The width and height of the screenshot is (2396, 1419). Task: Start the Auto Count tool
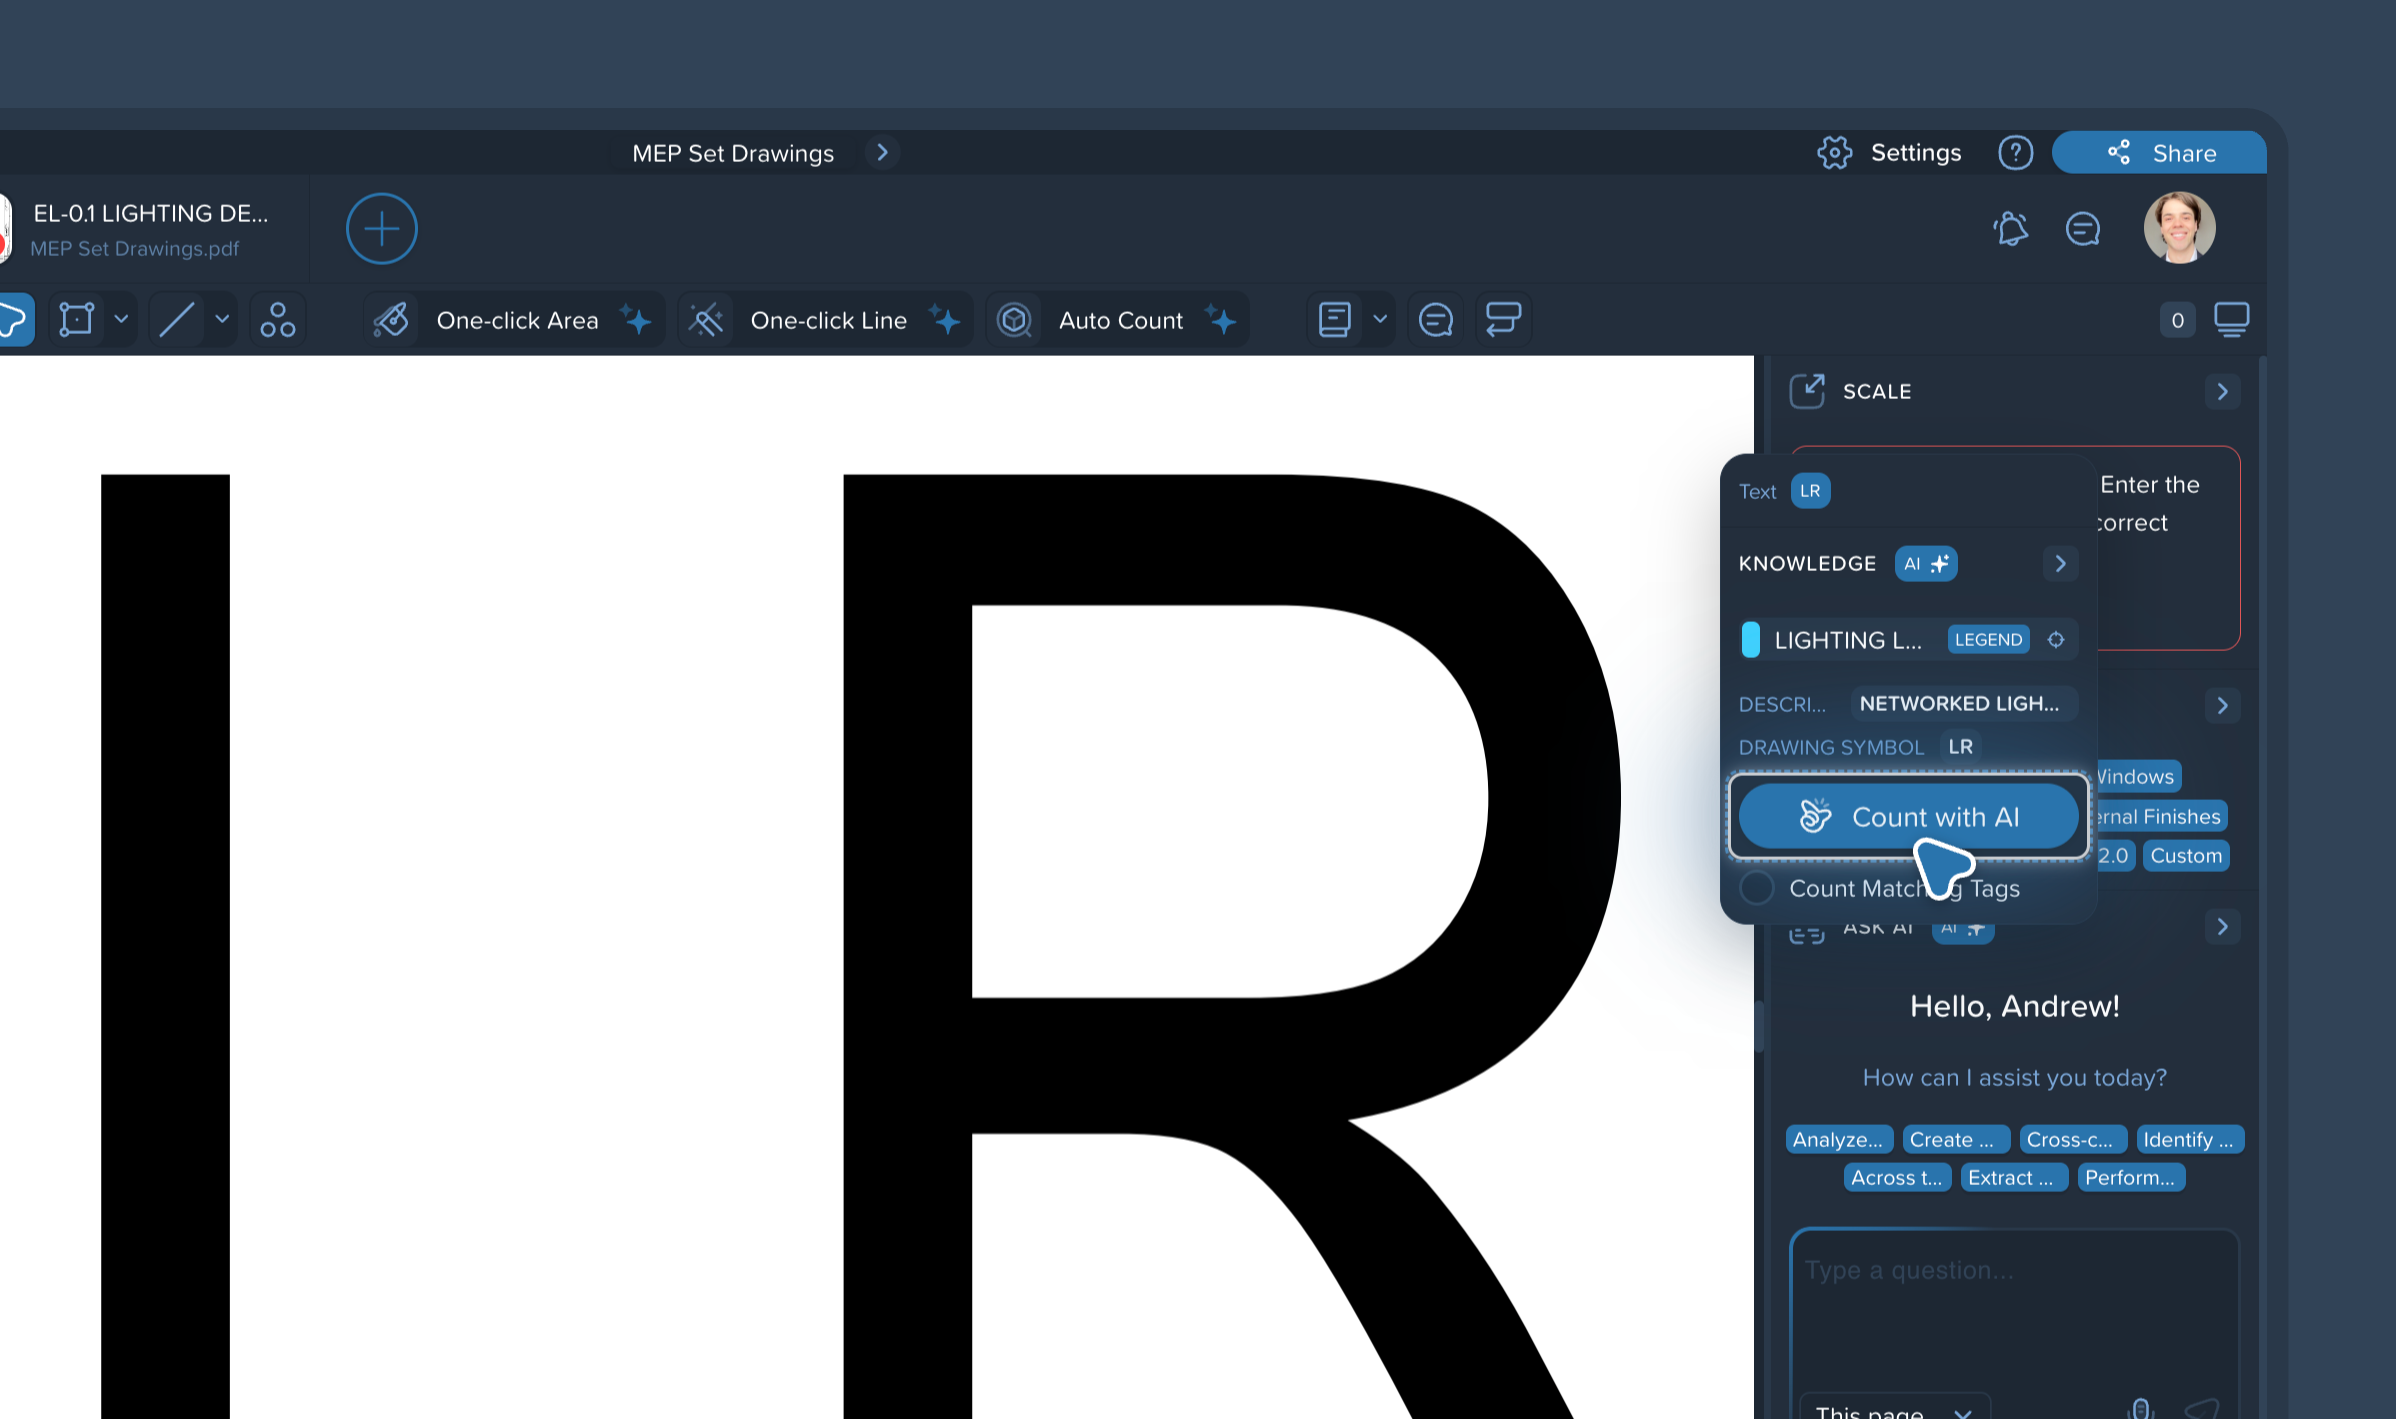[x=1119, y=320]
